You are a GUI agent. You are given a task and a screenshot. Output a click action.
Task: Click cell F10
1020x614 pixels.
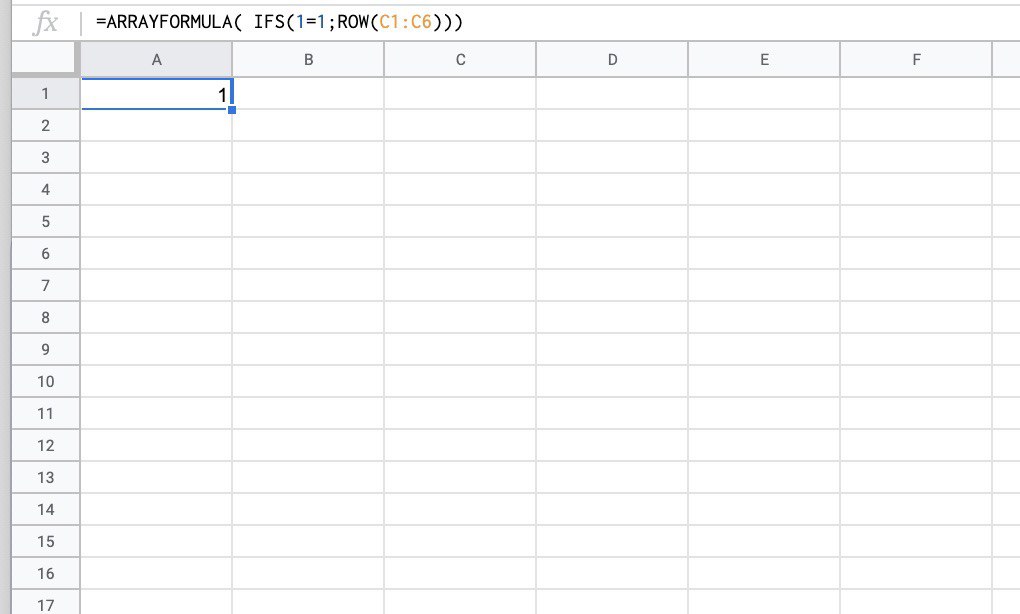pos(917,381)
